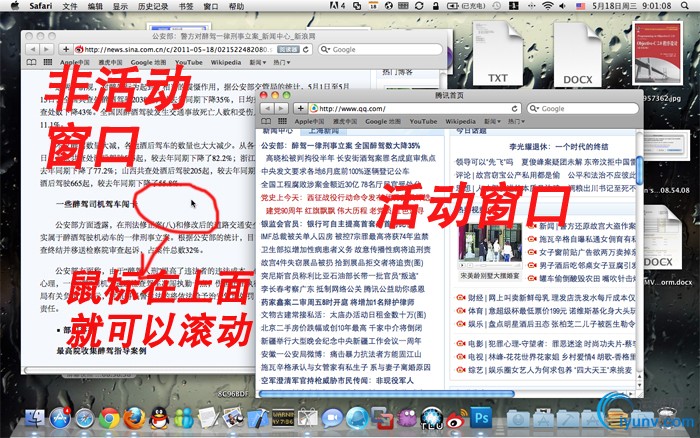Open the 编辑 menu

95,6
